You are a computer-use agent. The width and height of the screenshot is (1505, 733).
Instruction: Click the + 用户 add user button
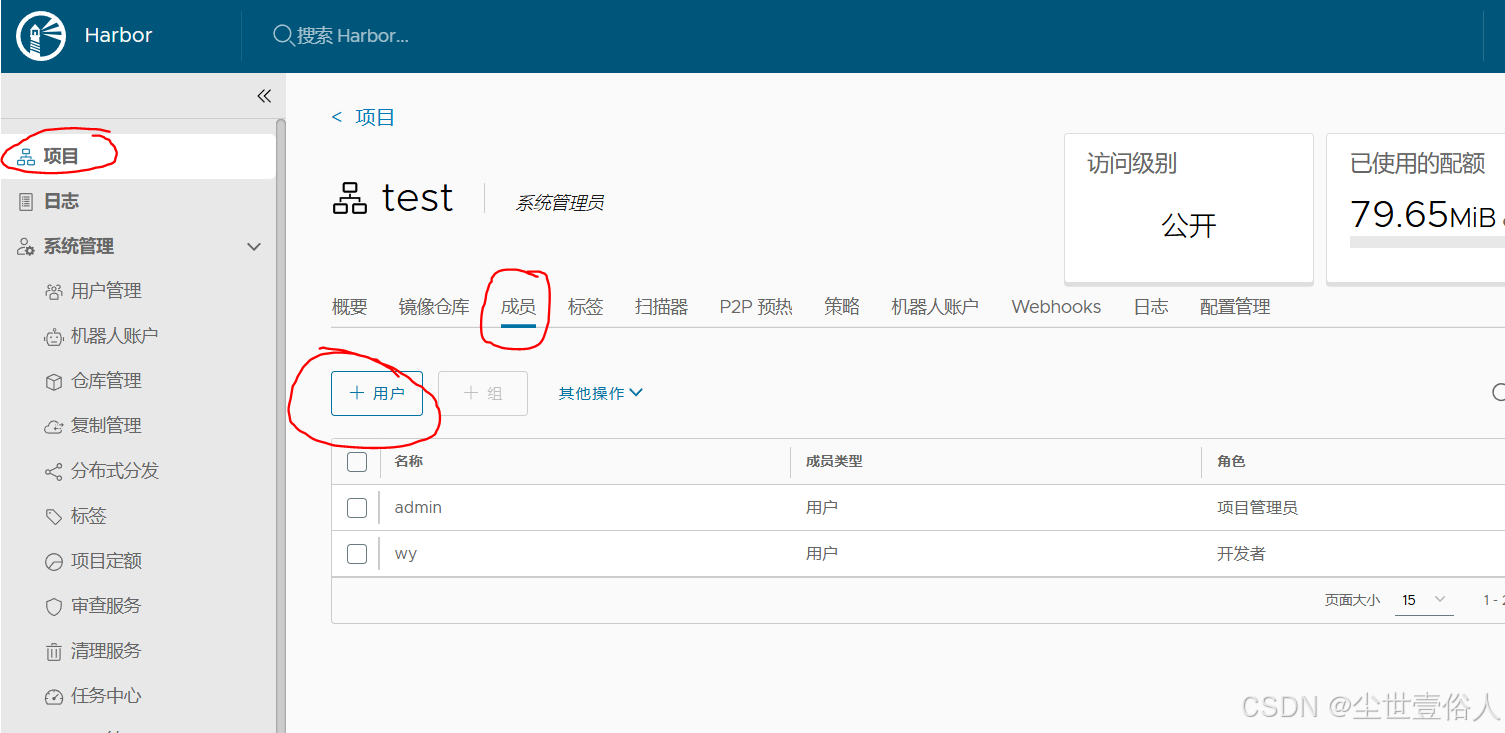(x=377, y=393)
